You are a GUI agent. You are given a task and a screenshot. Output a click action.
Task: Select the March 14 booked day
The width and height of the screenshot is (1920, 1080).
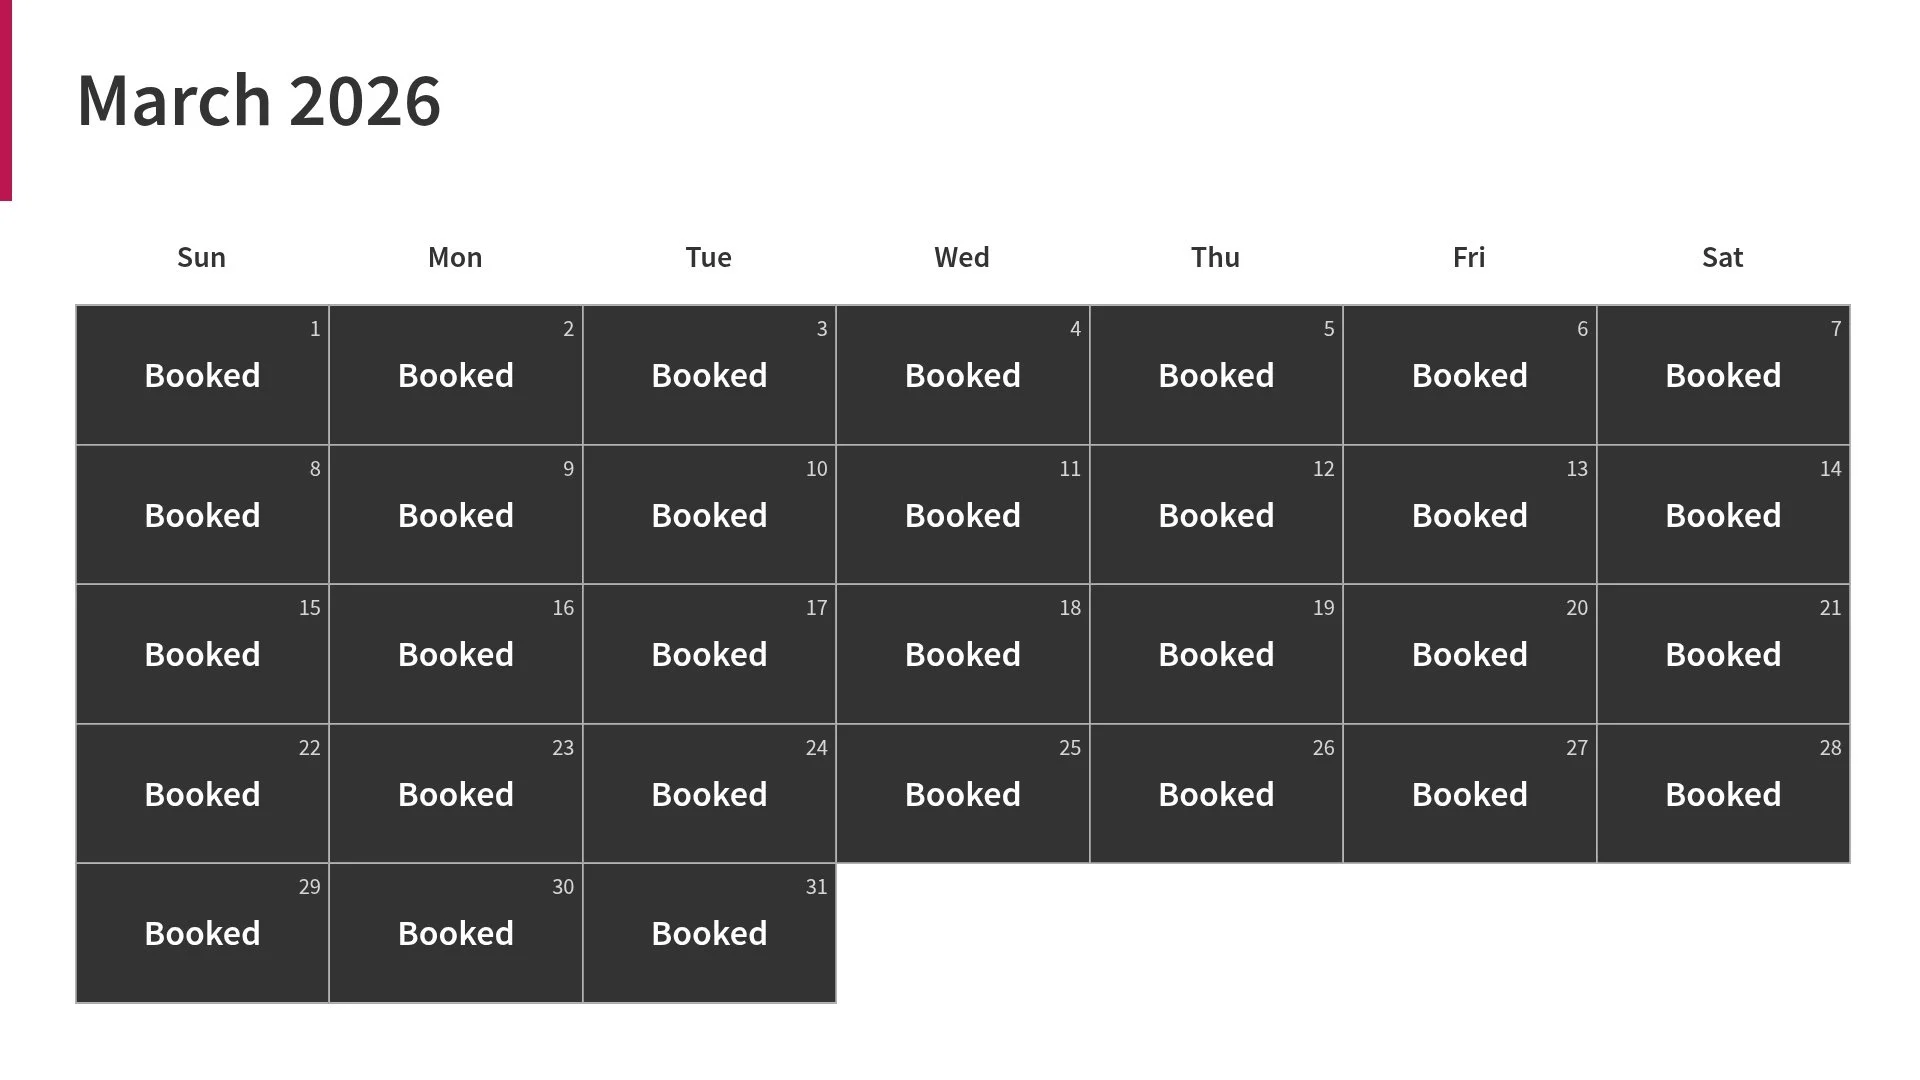click(x=1723, y=515)
